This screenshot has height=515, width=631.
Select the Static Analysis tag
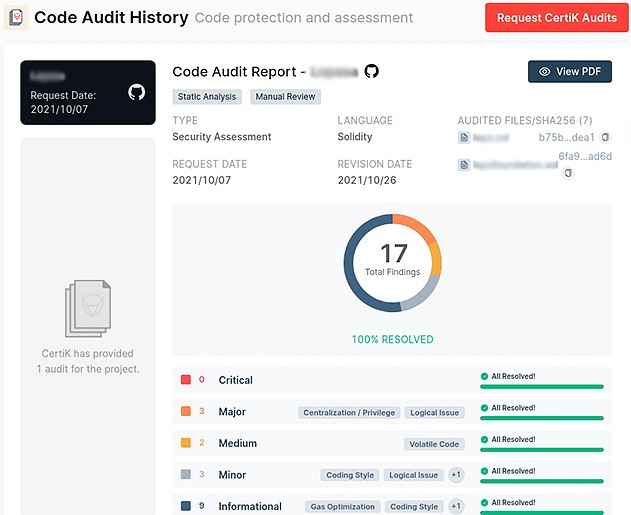coord(207,97)
